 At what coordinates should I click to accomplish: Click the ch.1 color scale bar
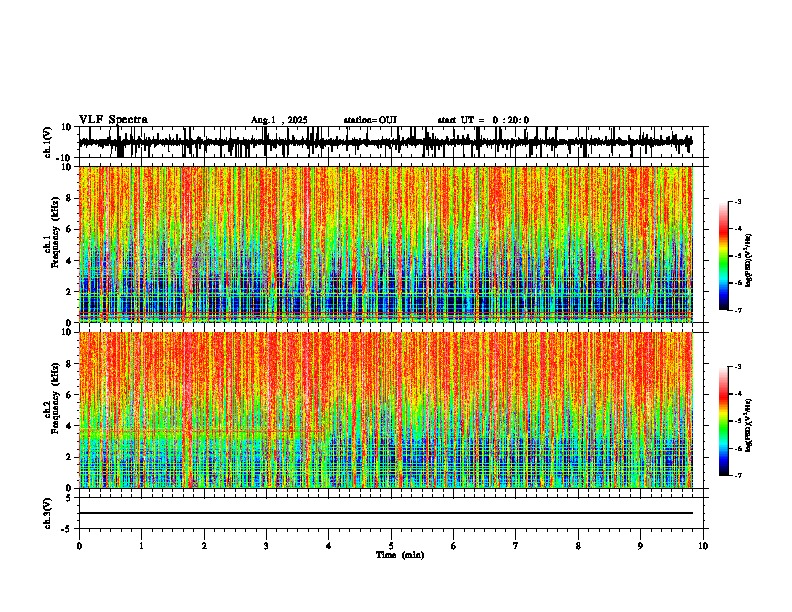coord(723,256)
